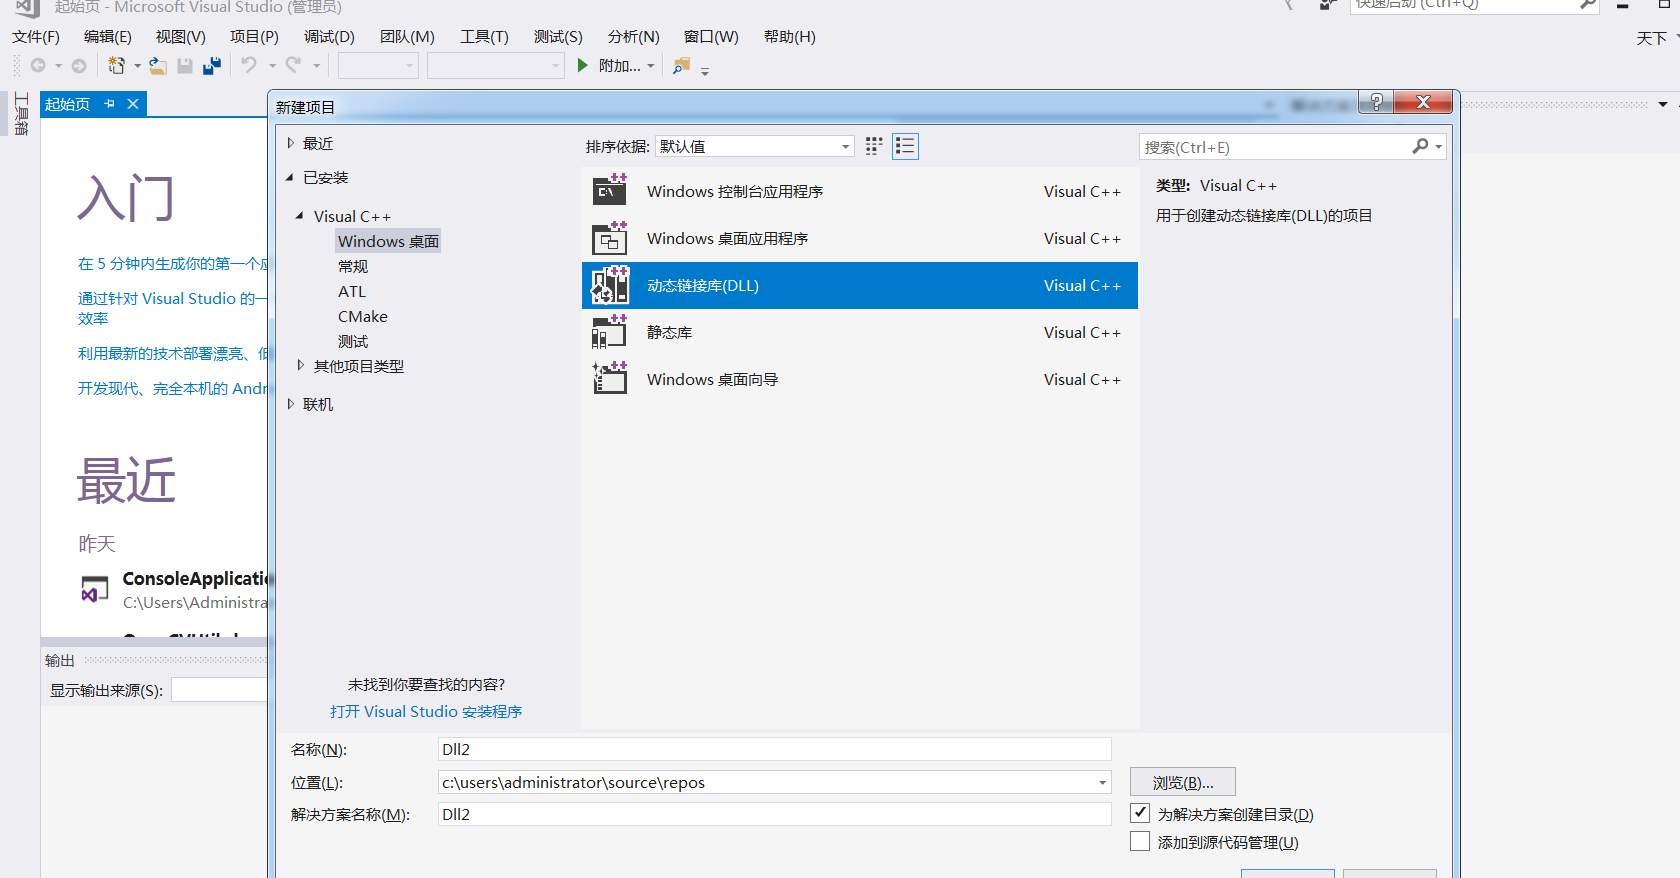Image resolution: width=1680 pixels, height=878 pixels.
Task: Expand the 最近 tree node
Action: pyautogui.click(x=290, y=143)
